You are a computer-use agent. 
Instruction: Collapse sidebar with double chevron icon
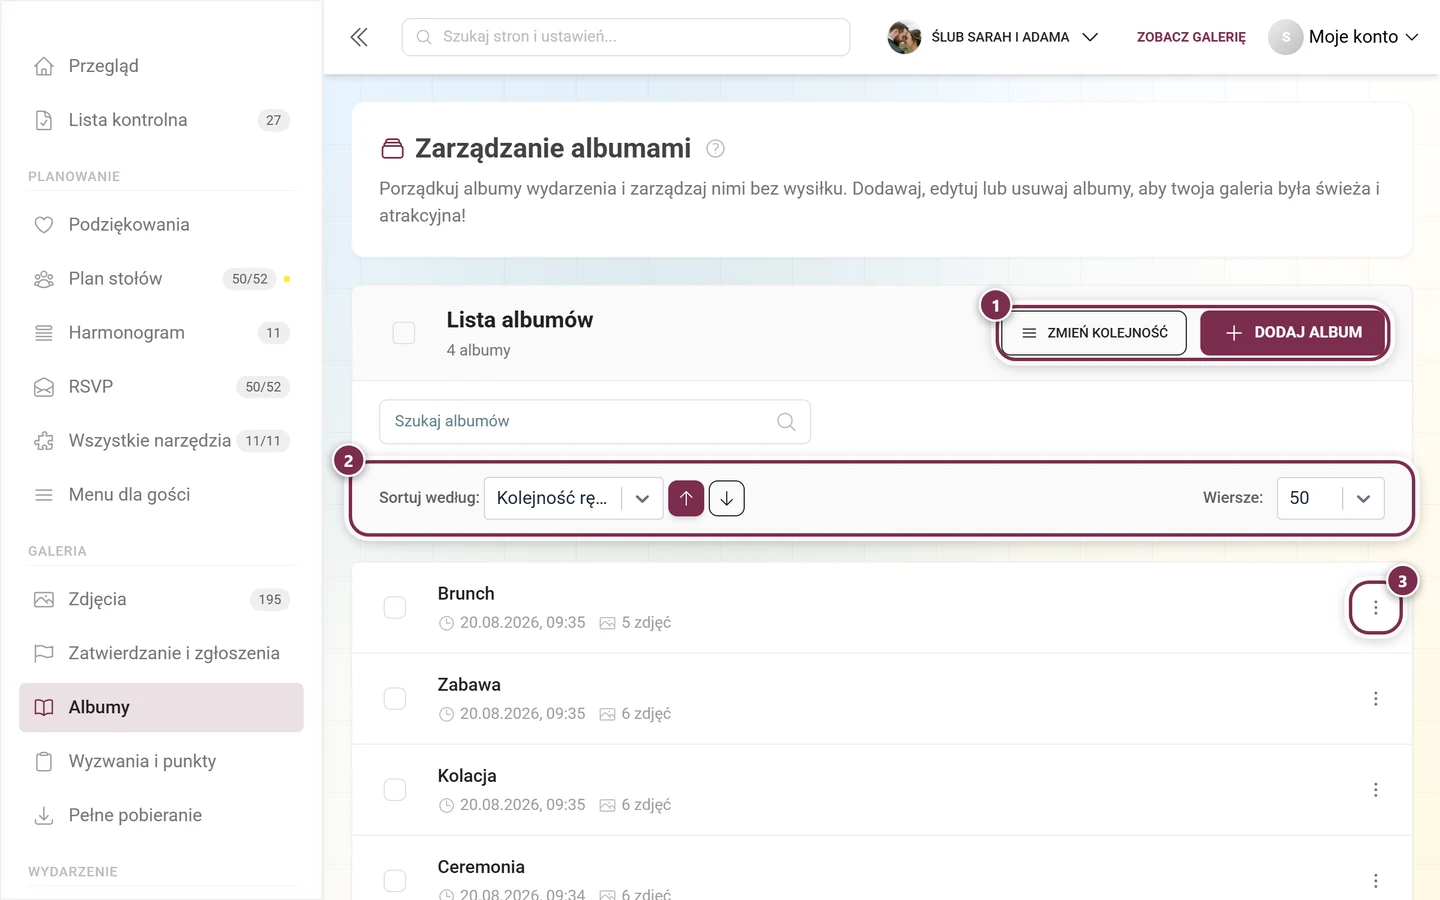pyautogui.click(x=359, y=37)
